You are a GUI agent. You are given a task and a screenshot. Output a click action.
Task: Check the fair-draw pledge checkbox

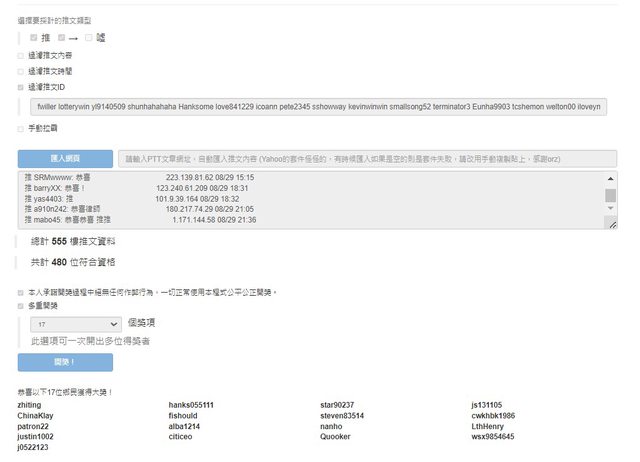click(21, 292)
